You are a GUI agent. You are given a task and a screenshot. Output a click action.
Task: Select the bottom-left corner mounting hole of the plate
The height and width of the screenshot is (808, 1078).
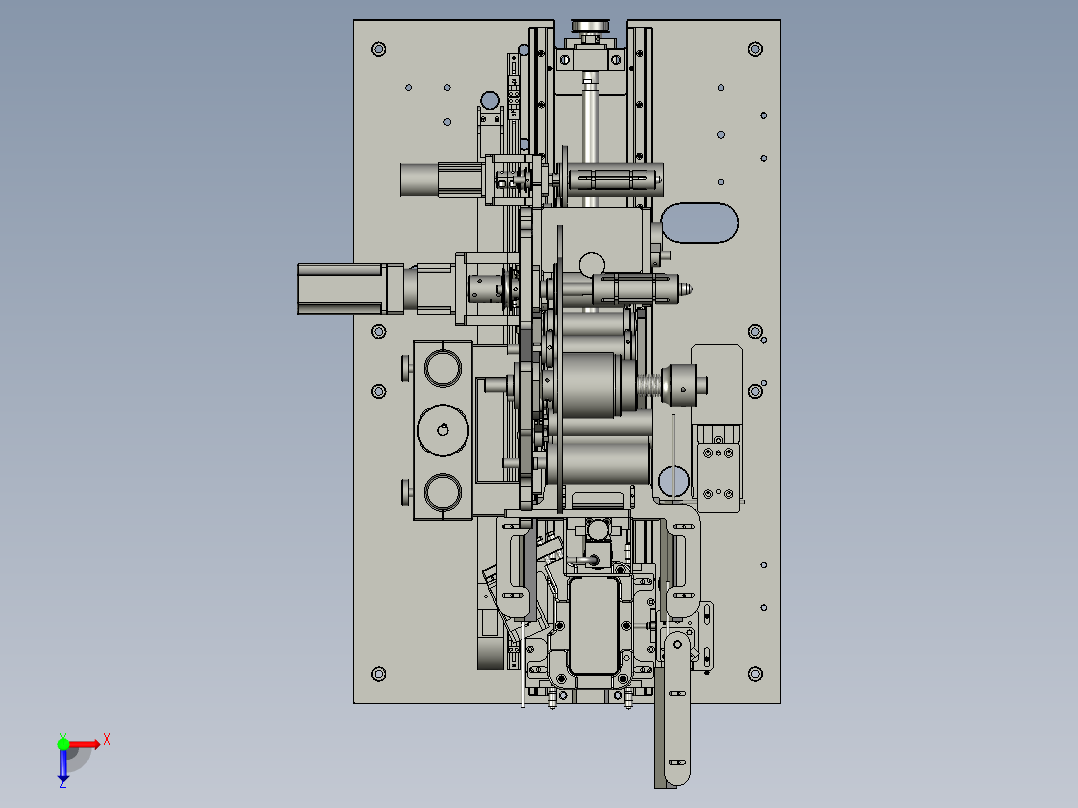[x=378, y=674]
